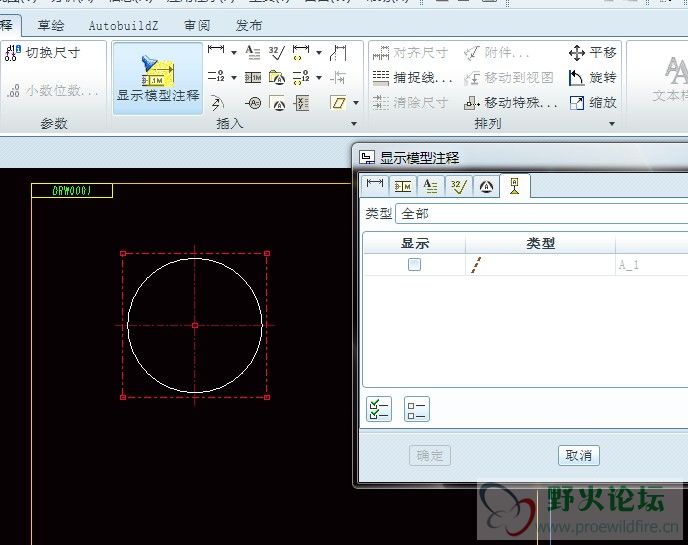Click the Type (类型) column header in table
688x545 pixels.
click(541, 243)
